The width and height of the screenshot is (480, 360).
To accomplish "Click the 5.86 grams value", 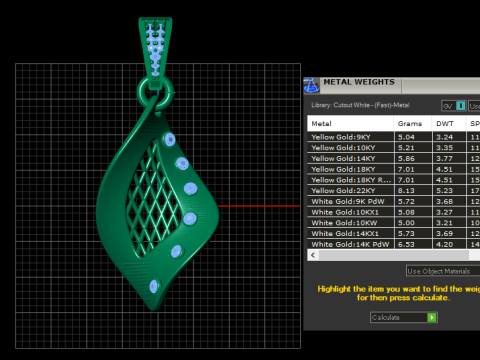I will [406, 158].
